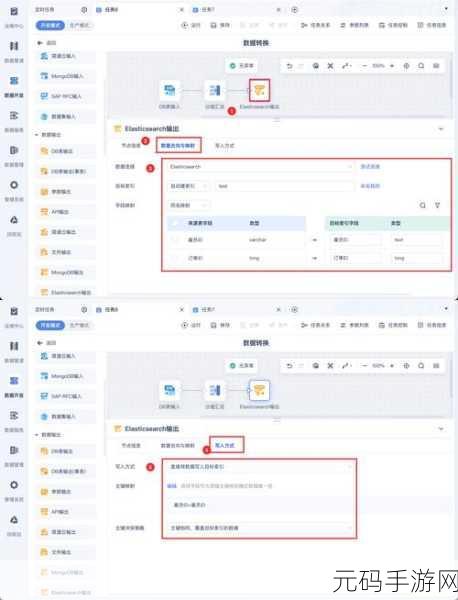
Task: Click the blue test connection link
Action: (x=370, y=167)
